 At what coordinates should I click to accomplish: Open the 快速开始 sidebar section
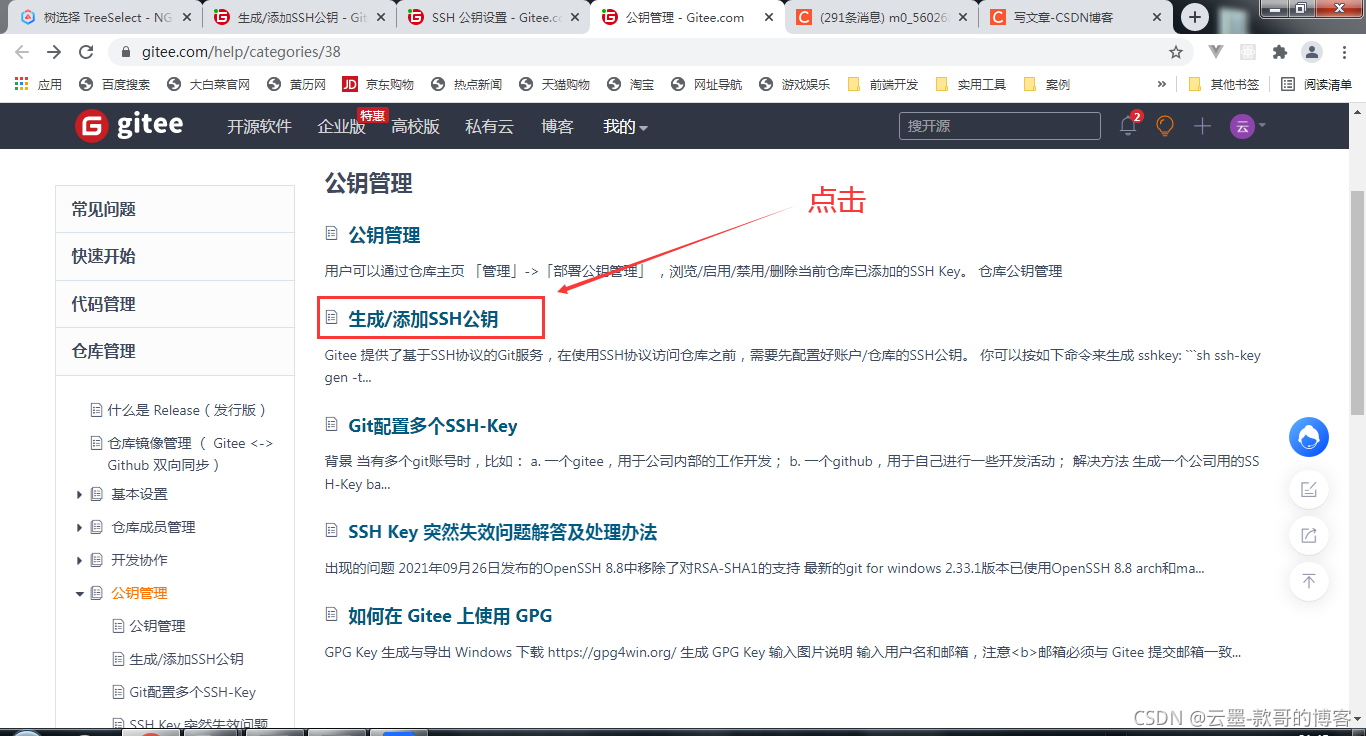pos(175,256)
